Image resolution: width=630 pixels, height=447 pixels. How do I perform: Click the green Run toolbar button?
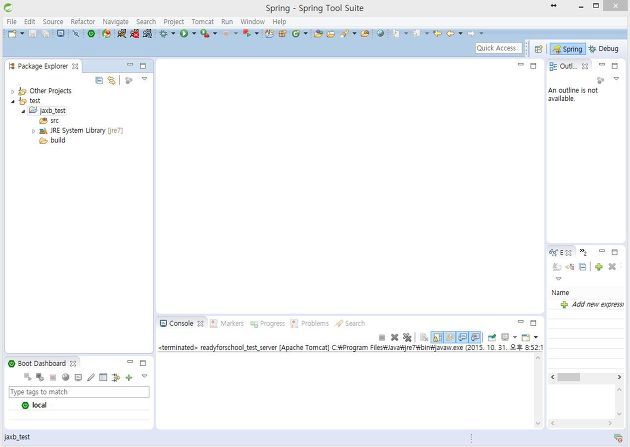184,34
